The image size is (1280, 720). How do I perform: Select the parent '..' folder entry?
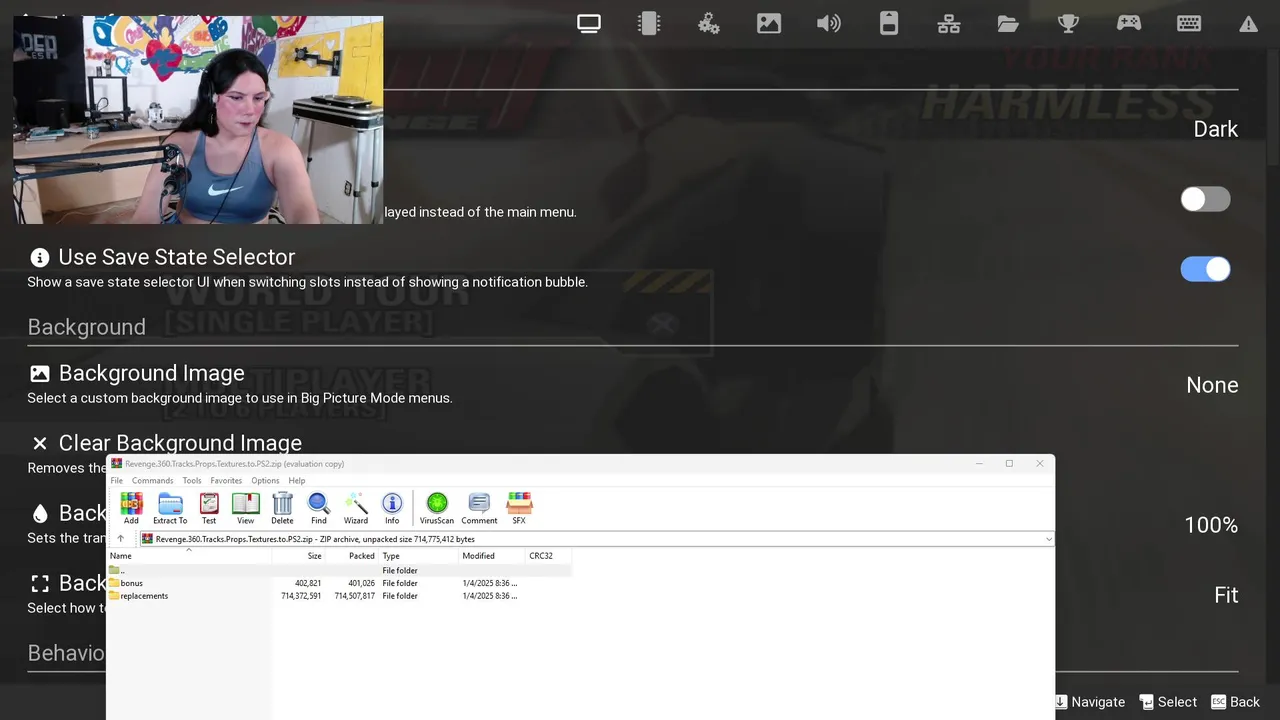click(116, 570)
